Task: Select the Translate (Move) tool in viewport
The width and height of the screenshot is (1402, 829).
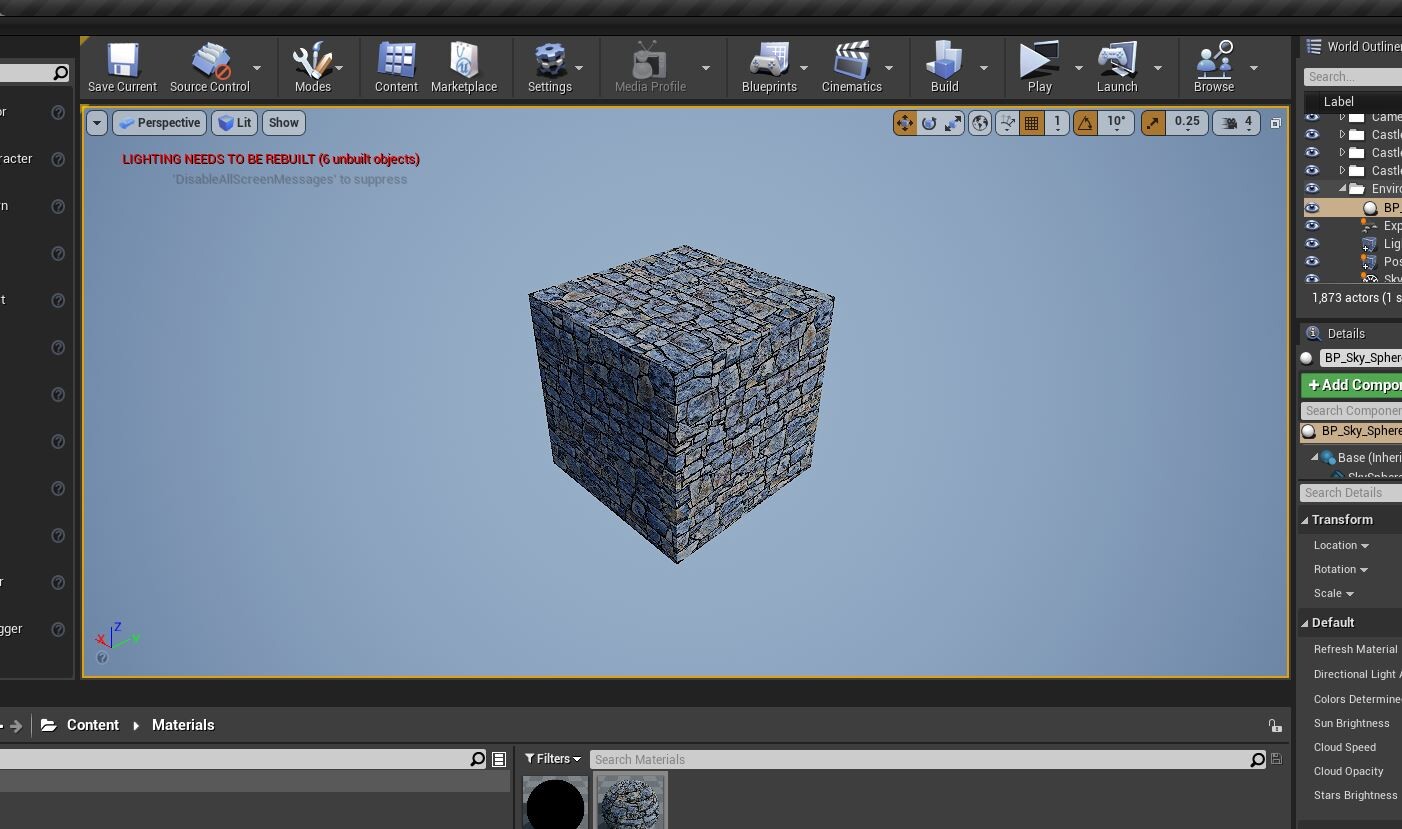Action: [905, 122]
